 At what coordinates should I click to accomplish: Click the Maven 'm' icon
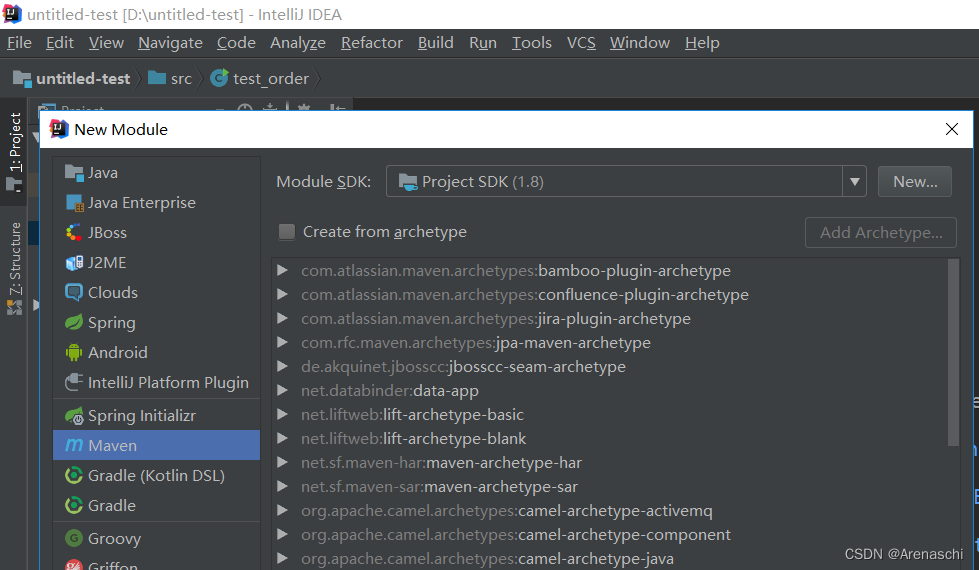74,445
